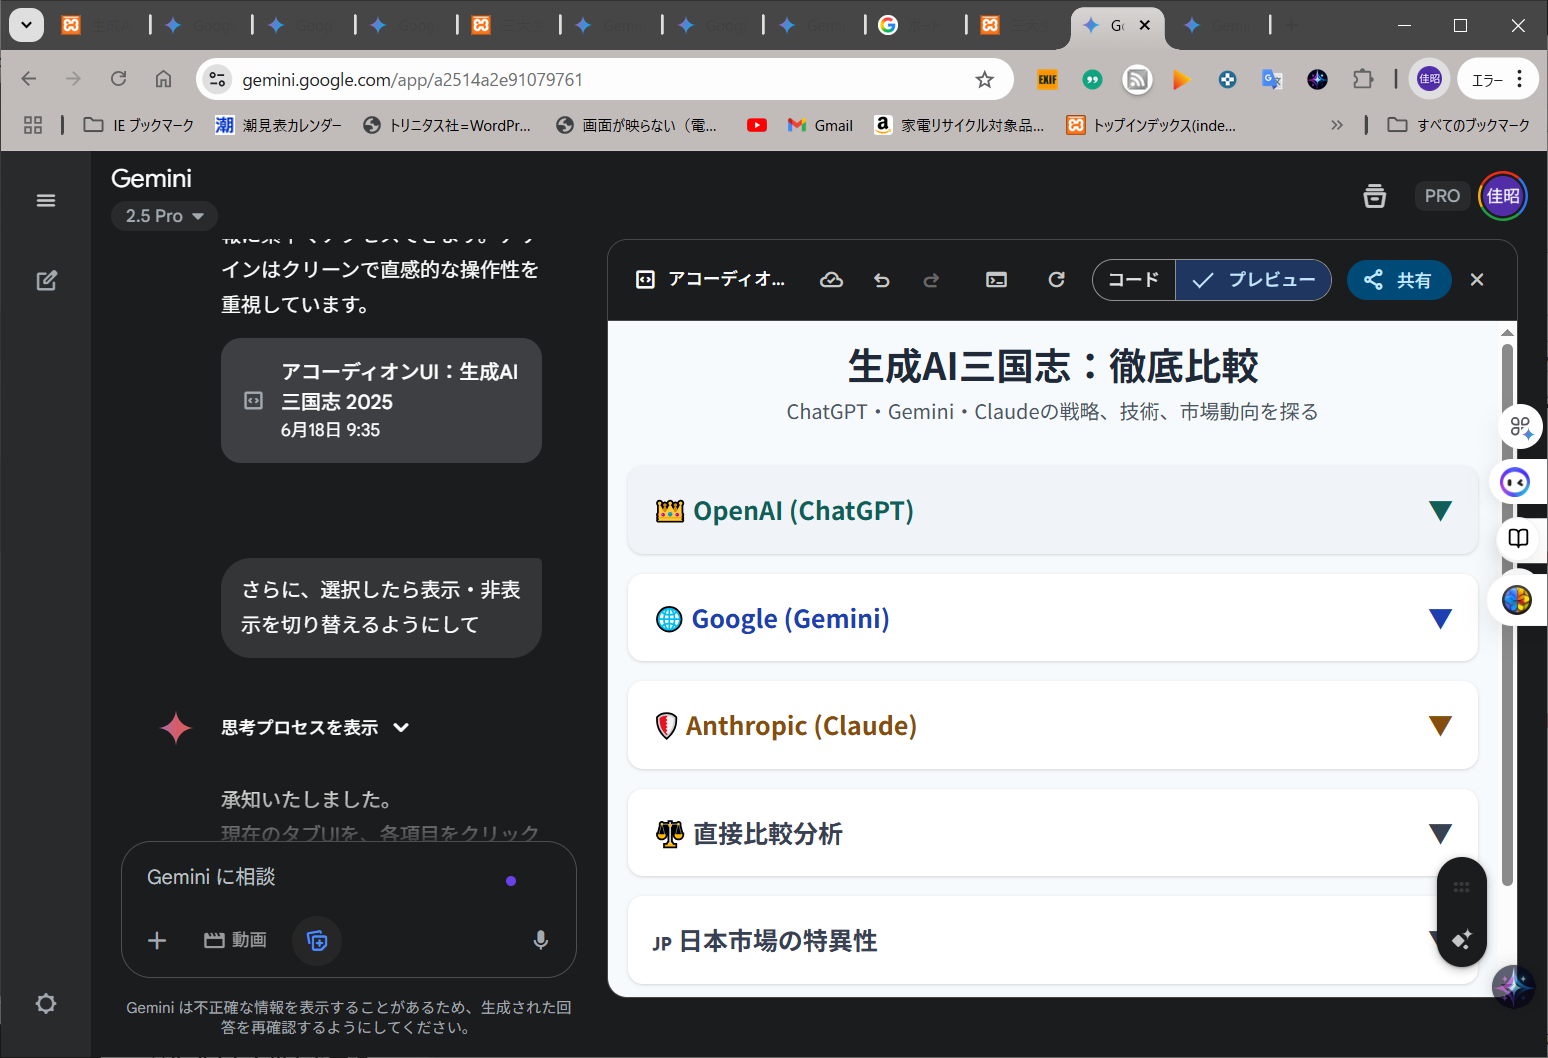
Task: Click the PRO badge
Action: 1442,196
